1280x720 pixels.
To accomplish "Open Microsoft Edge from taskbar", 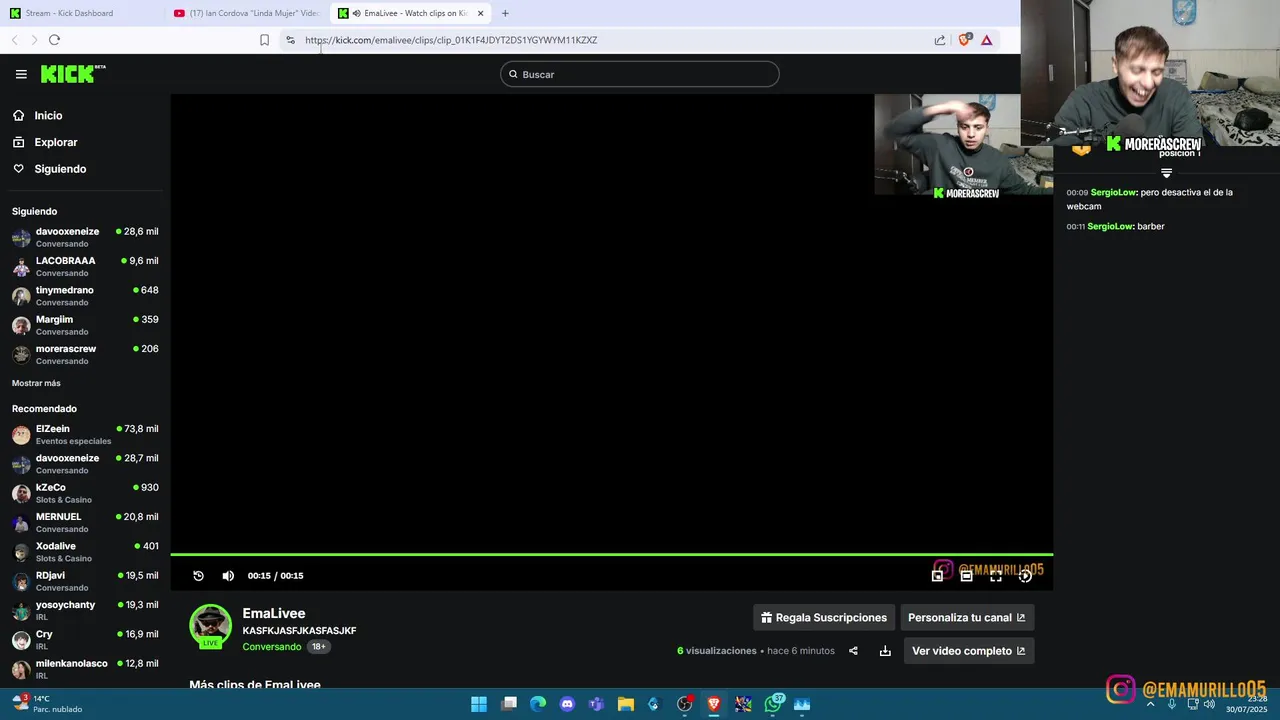I will coord(538,704).
